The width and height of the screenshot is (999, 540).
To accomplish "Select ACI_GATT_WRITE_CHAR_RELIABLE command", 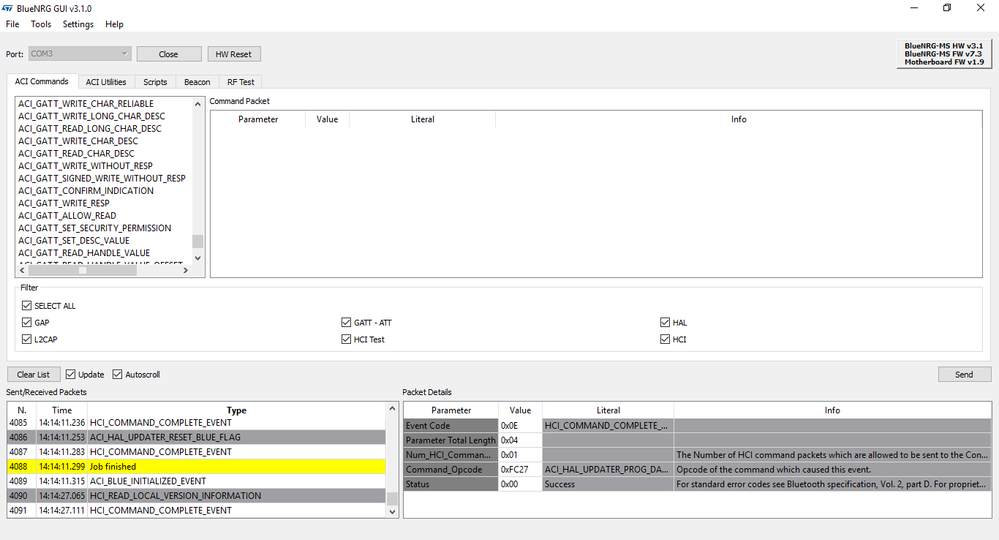I will [86, 104].
